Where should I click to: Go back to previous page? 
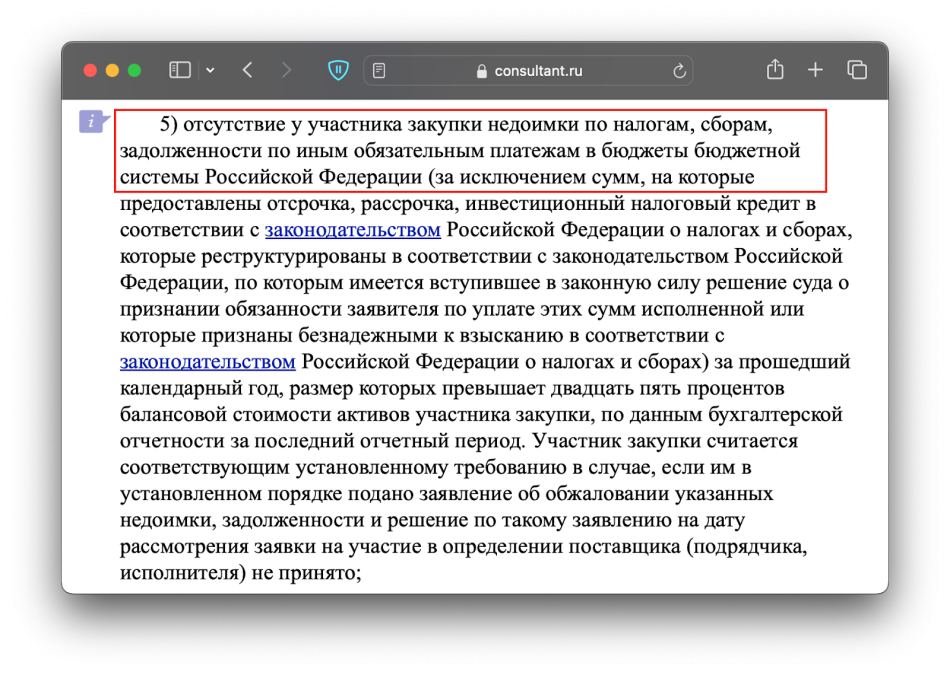pos(247,70)
